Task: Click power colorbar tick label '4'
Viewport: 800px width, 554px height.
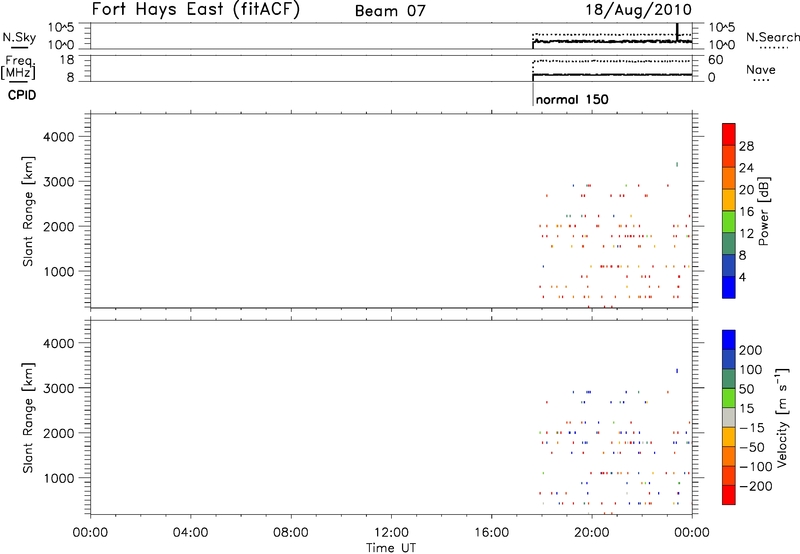Action: 742,278
